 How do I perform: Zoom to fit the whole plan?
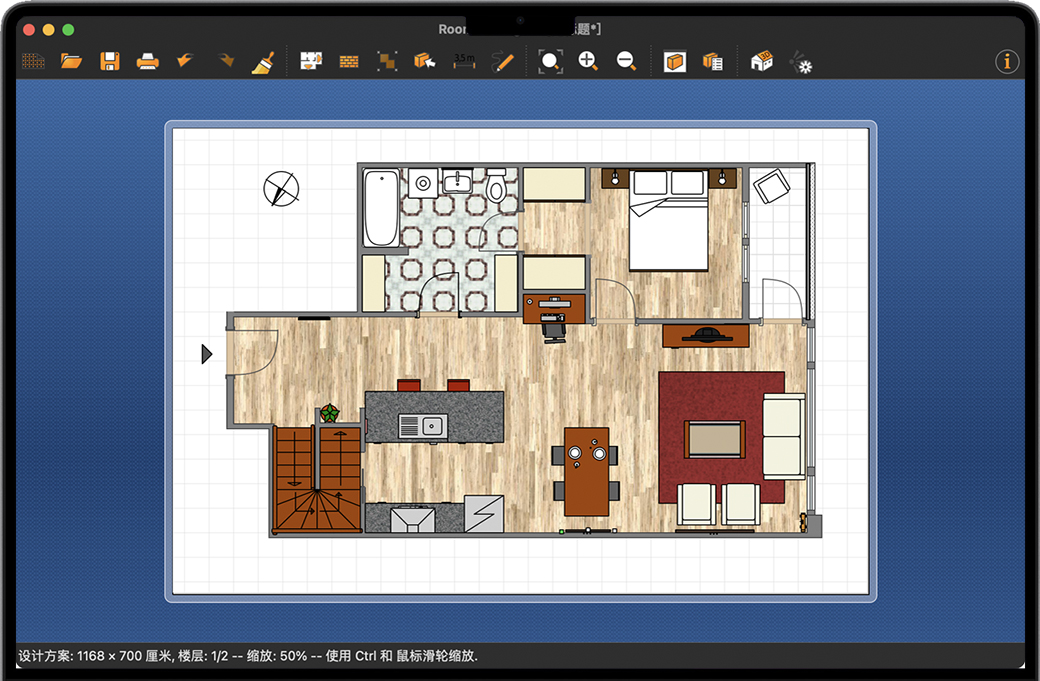tap(550, 61)
